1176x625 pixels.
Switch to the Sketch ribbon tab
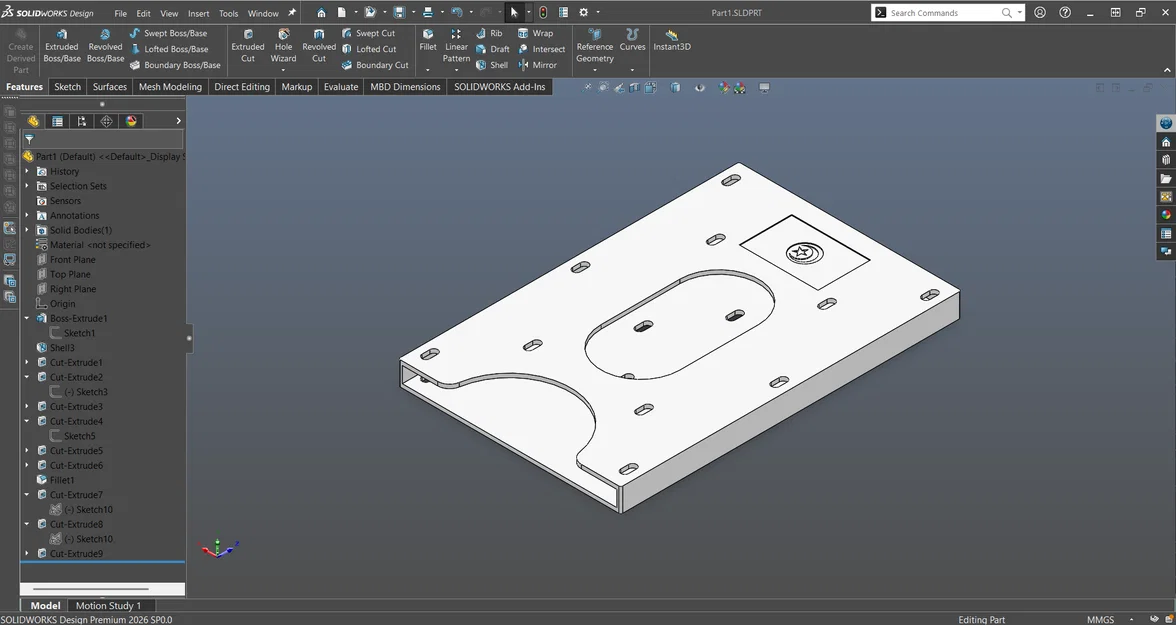click(67, 87)
